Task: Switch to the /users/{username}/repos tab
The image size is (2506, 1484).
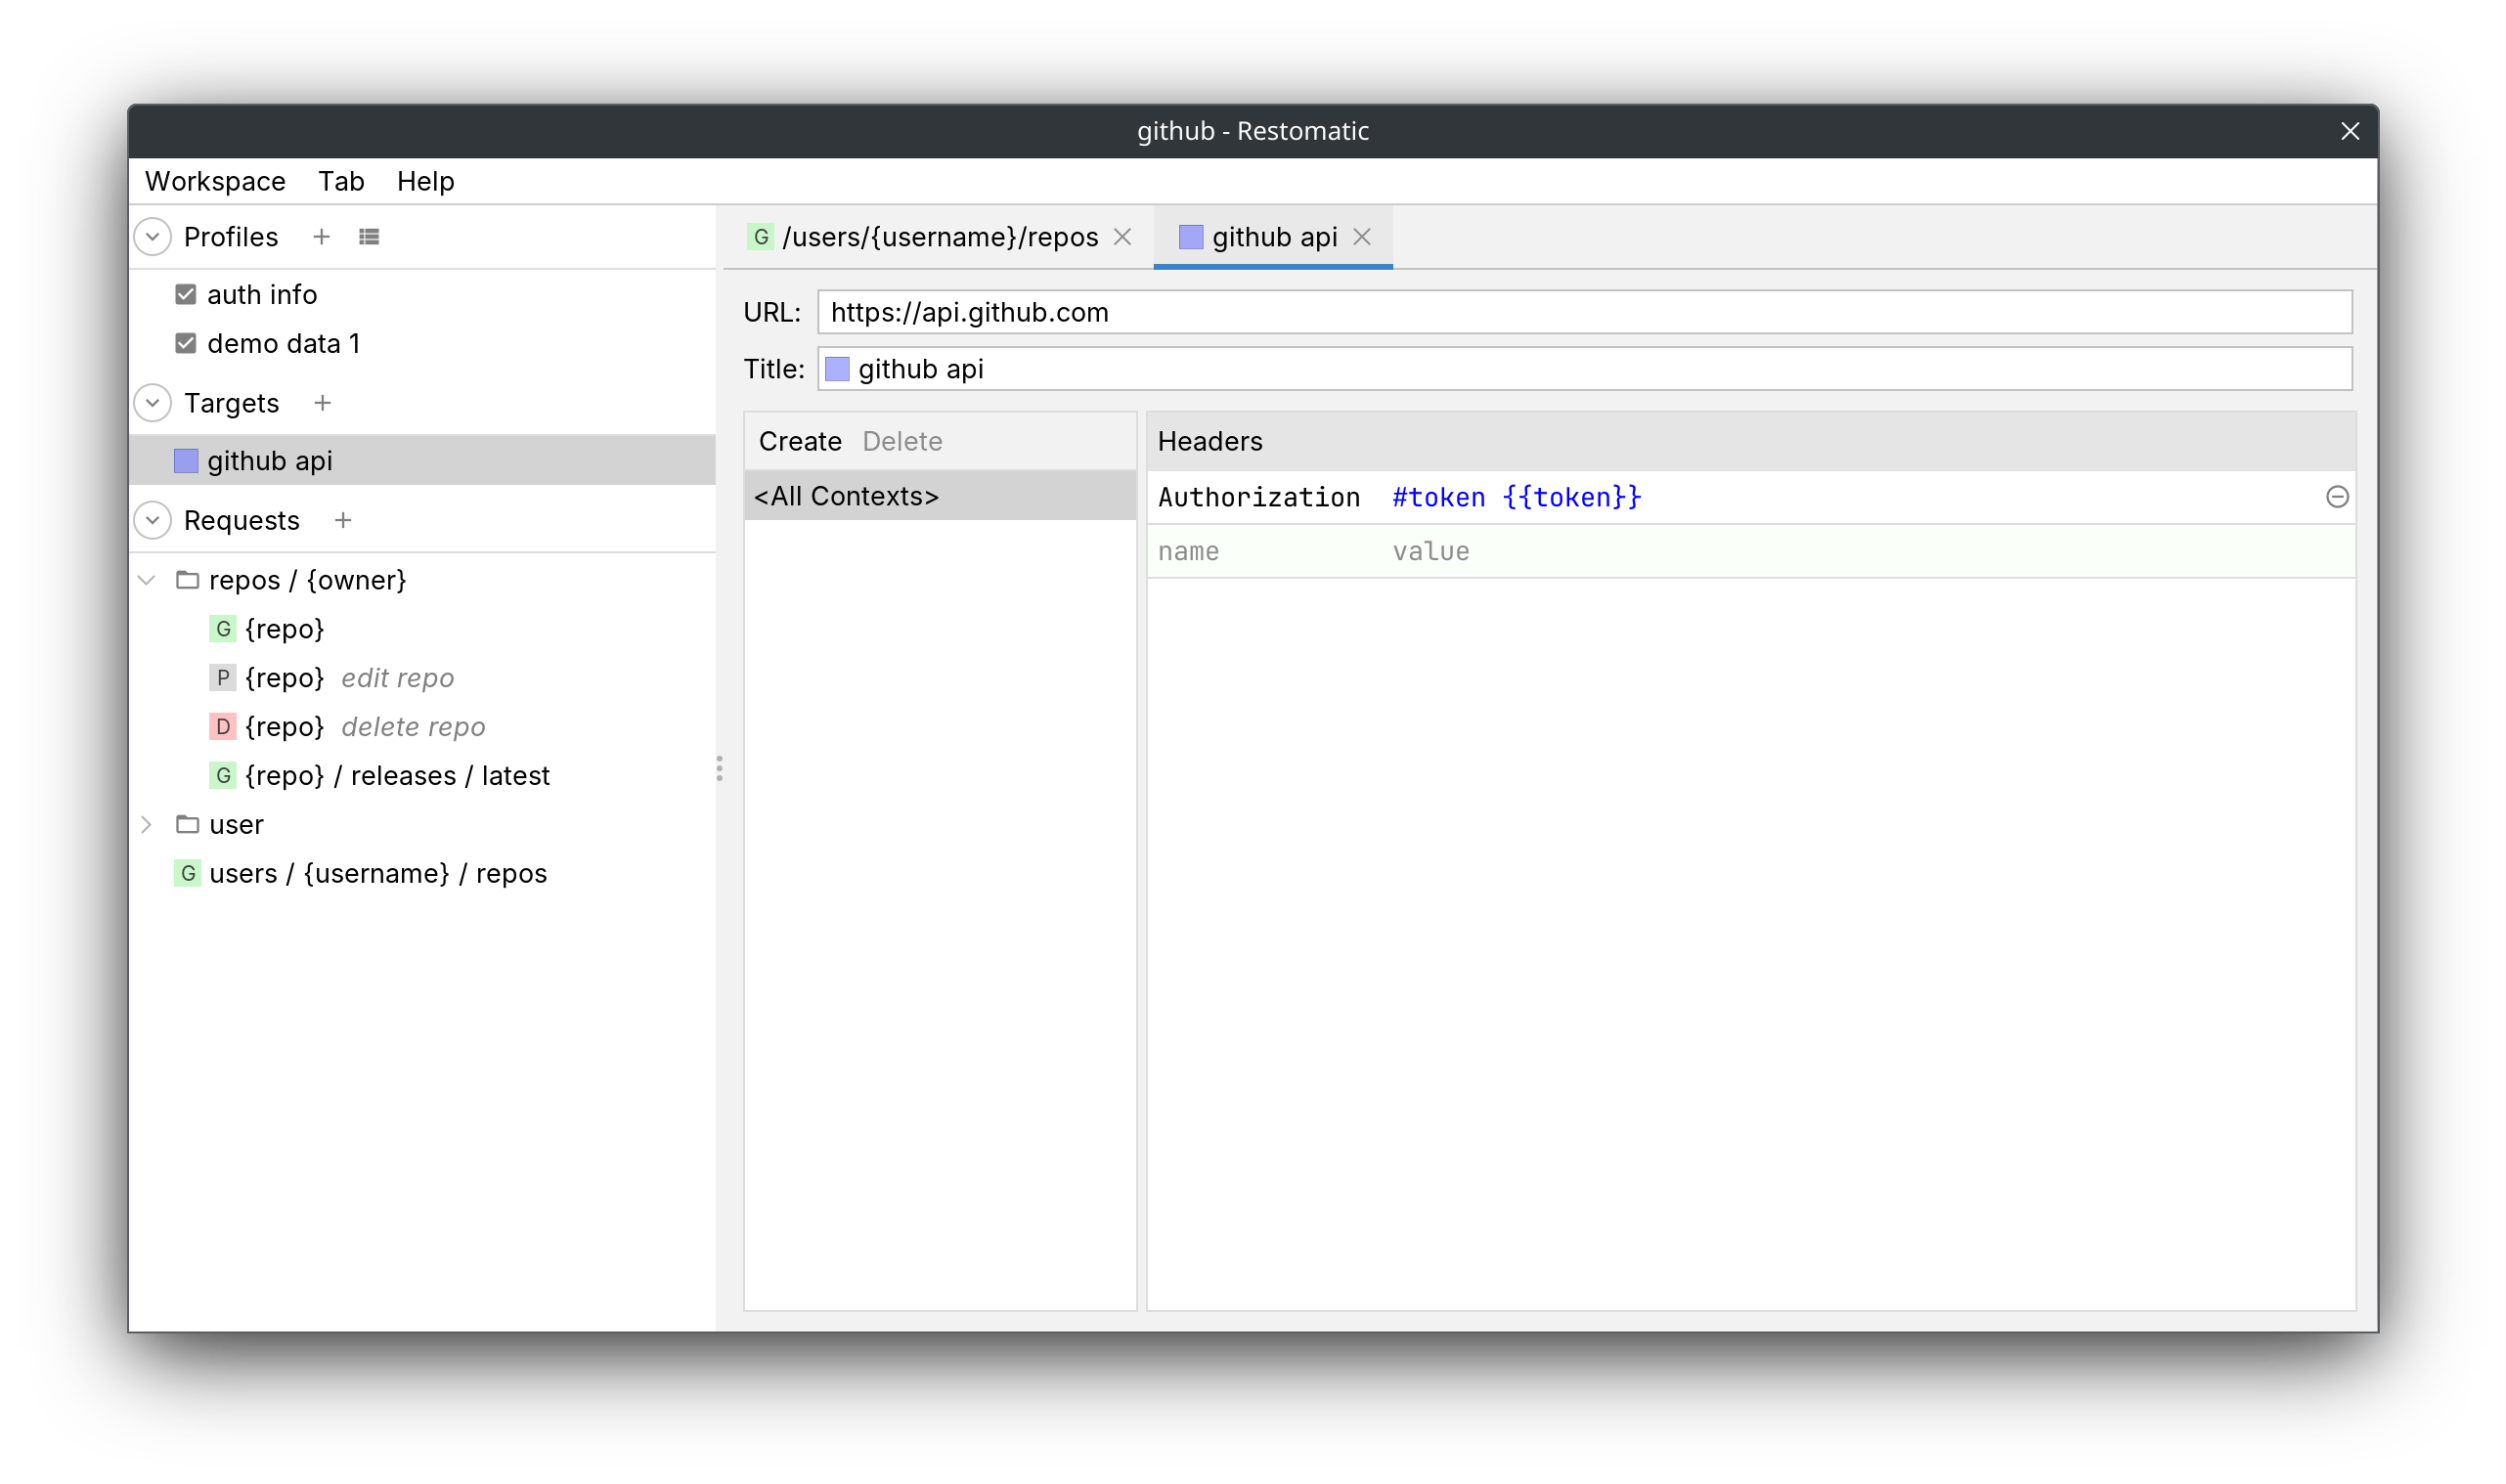Action: pyautogui.click(x=940, y=237)
